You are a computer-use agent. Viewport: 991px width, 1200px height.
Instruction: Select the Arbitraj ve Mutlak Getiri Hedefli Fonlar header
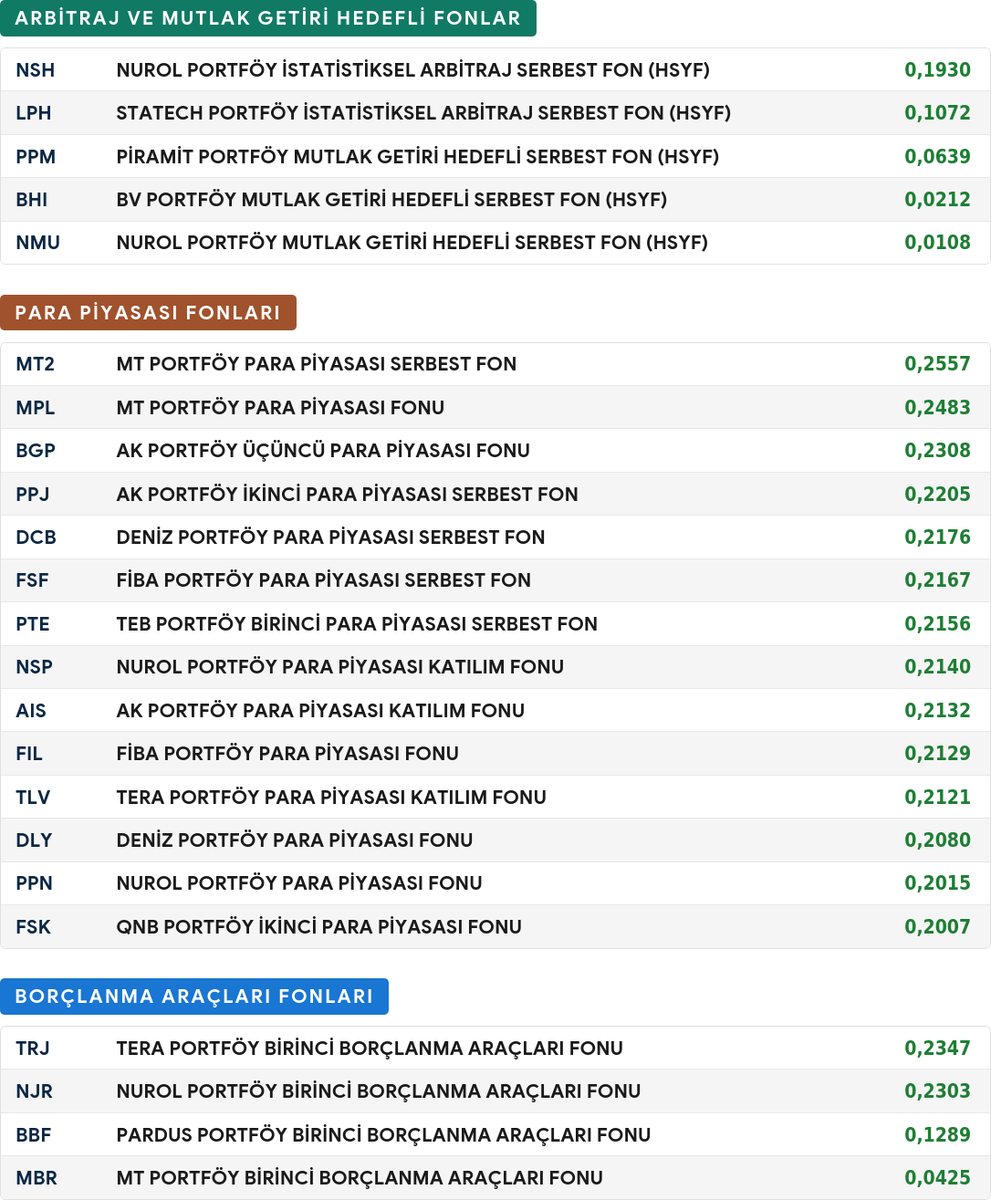pos(268,18)
